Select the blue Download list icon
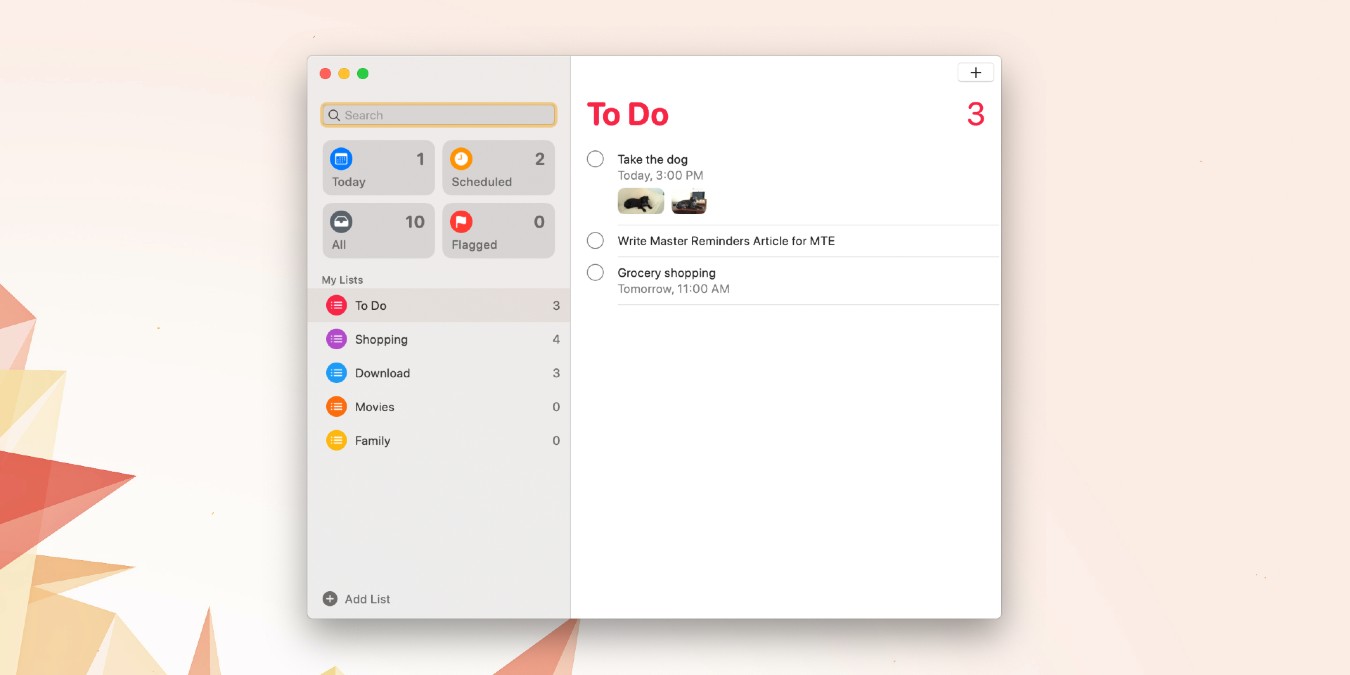Screen dimensions: 1350x675 [336, 372]
